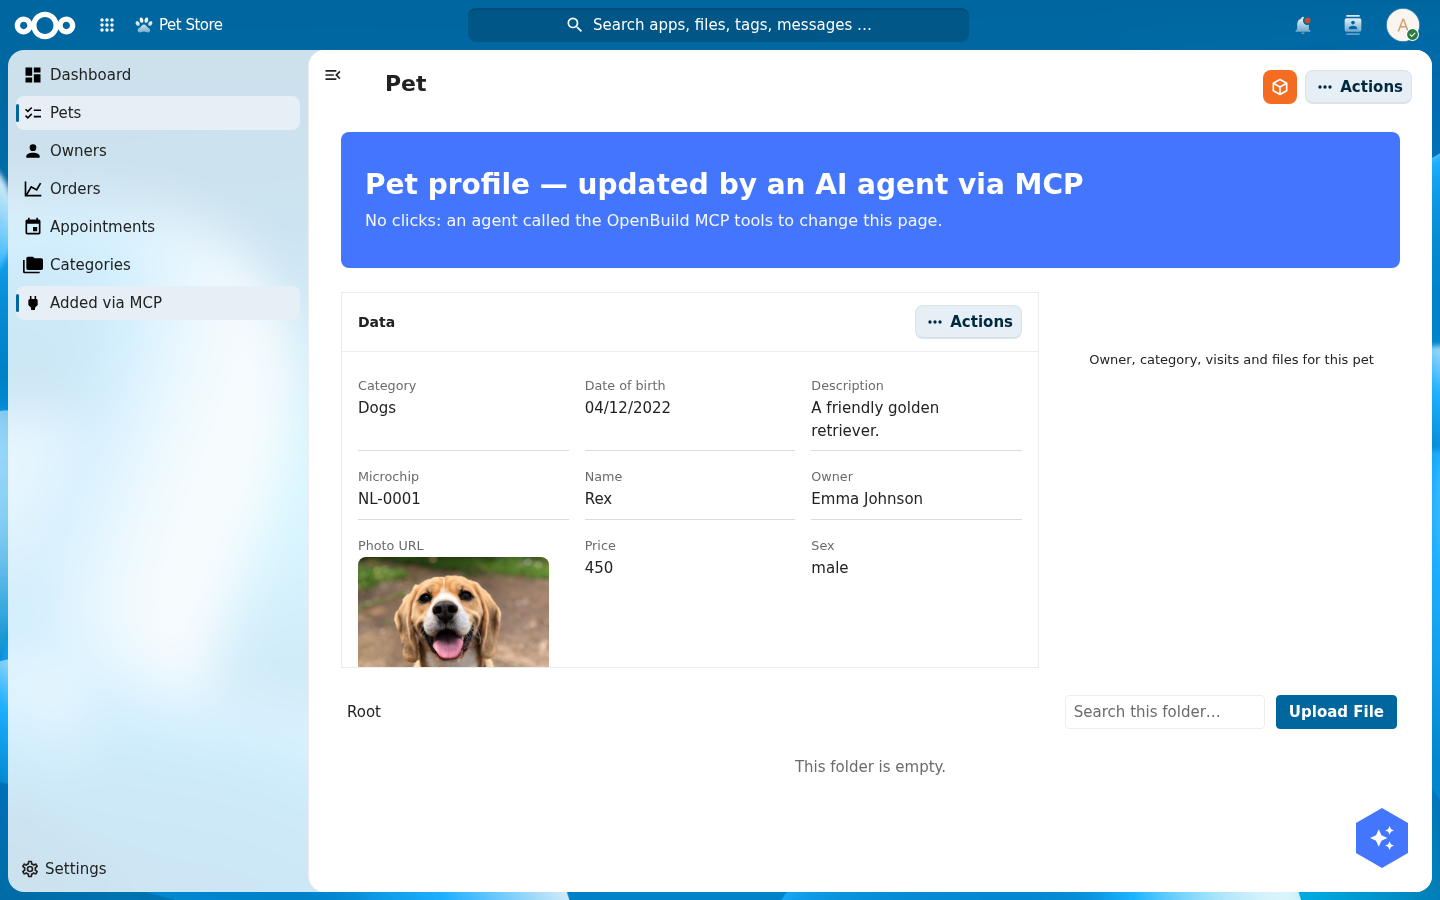Go to Dashboard
The height and width of the screenshot is (900, 1440).
pos(158,75)
